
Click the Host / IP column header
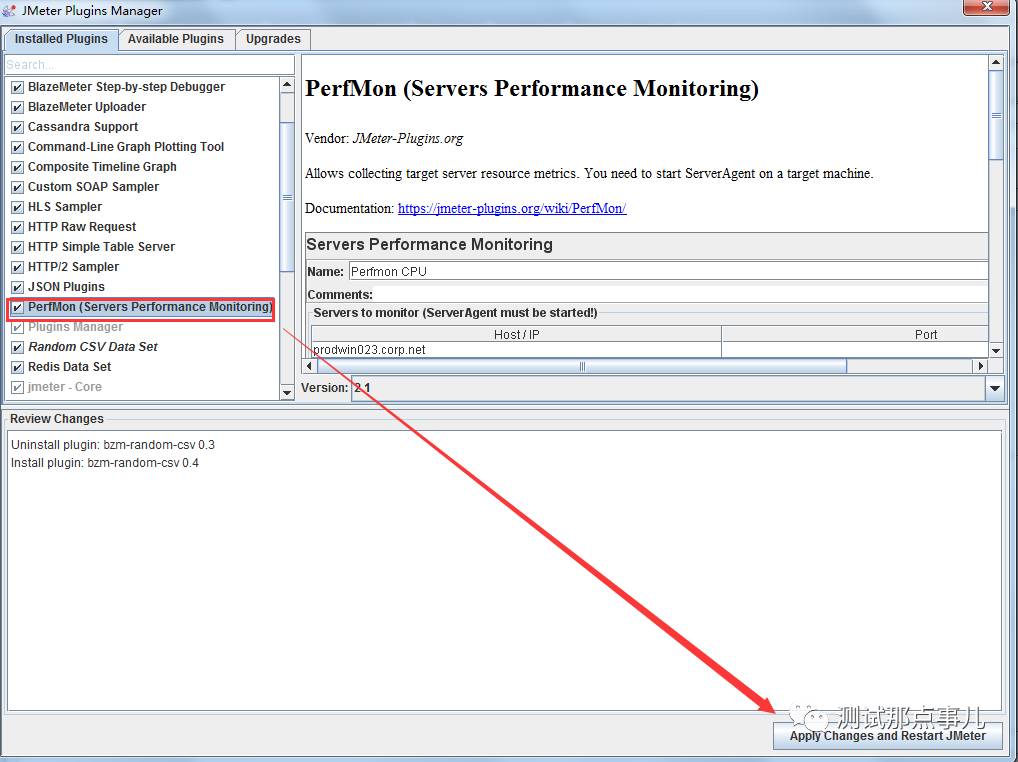coord(516,335)
